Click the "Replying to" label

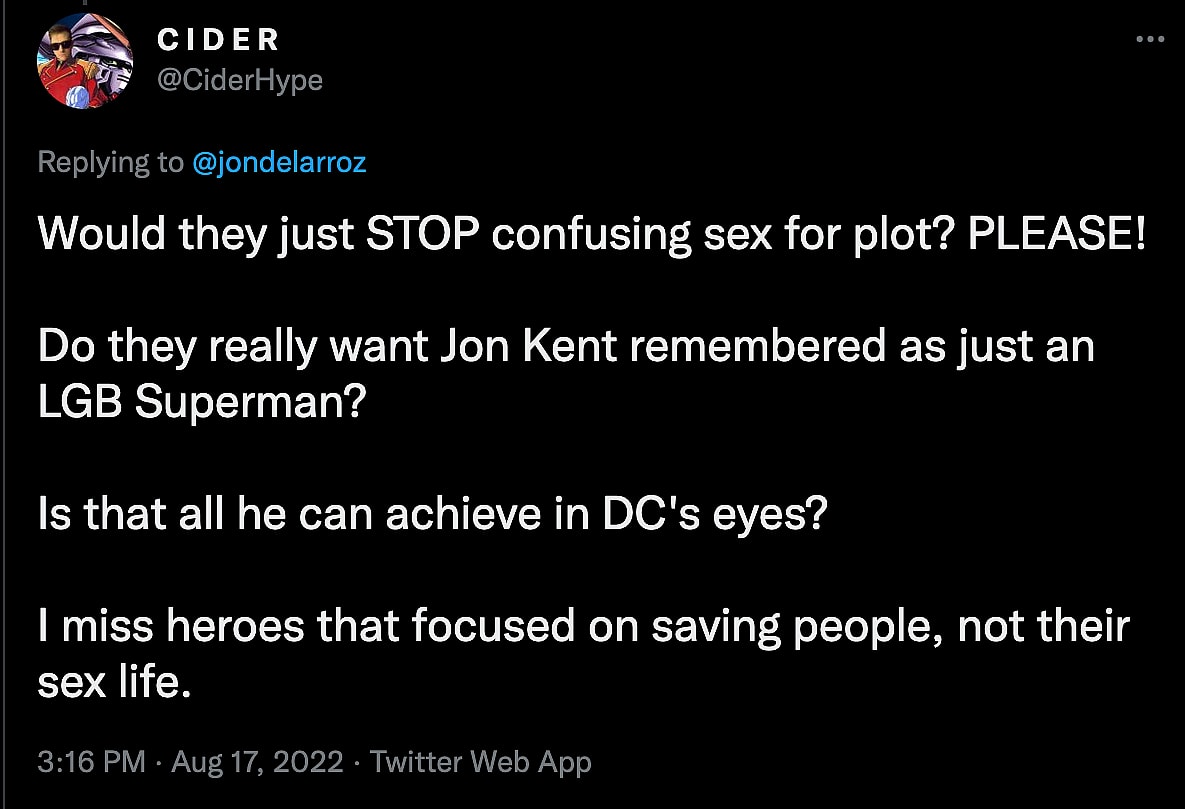pos(110,162)
